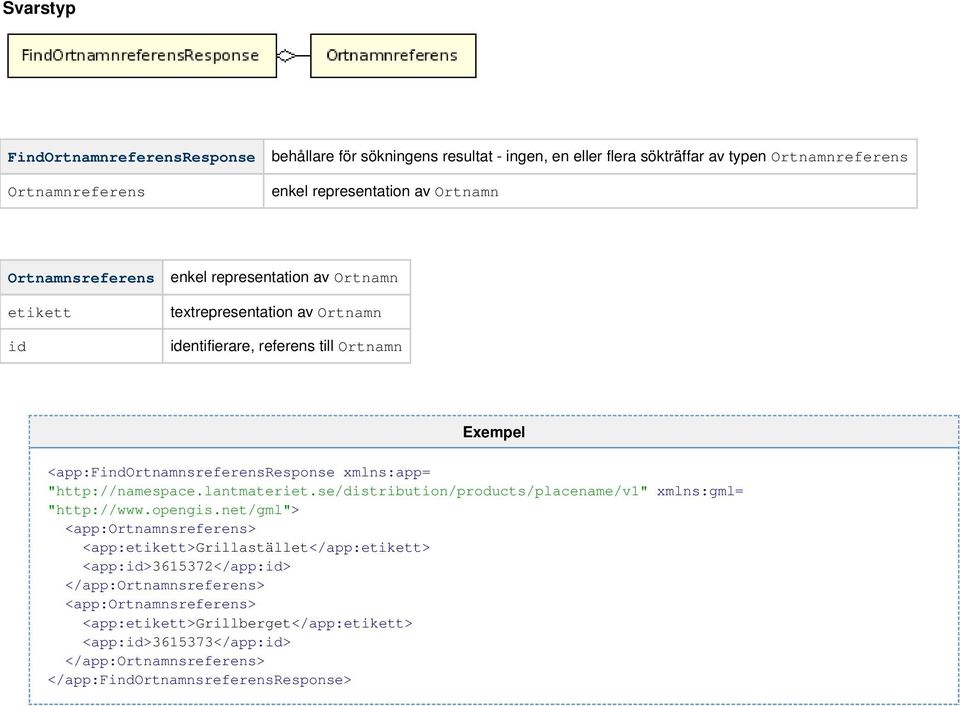Click the Svarstyp heading
960x706 pixels.
pos(39,9)
